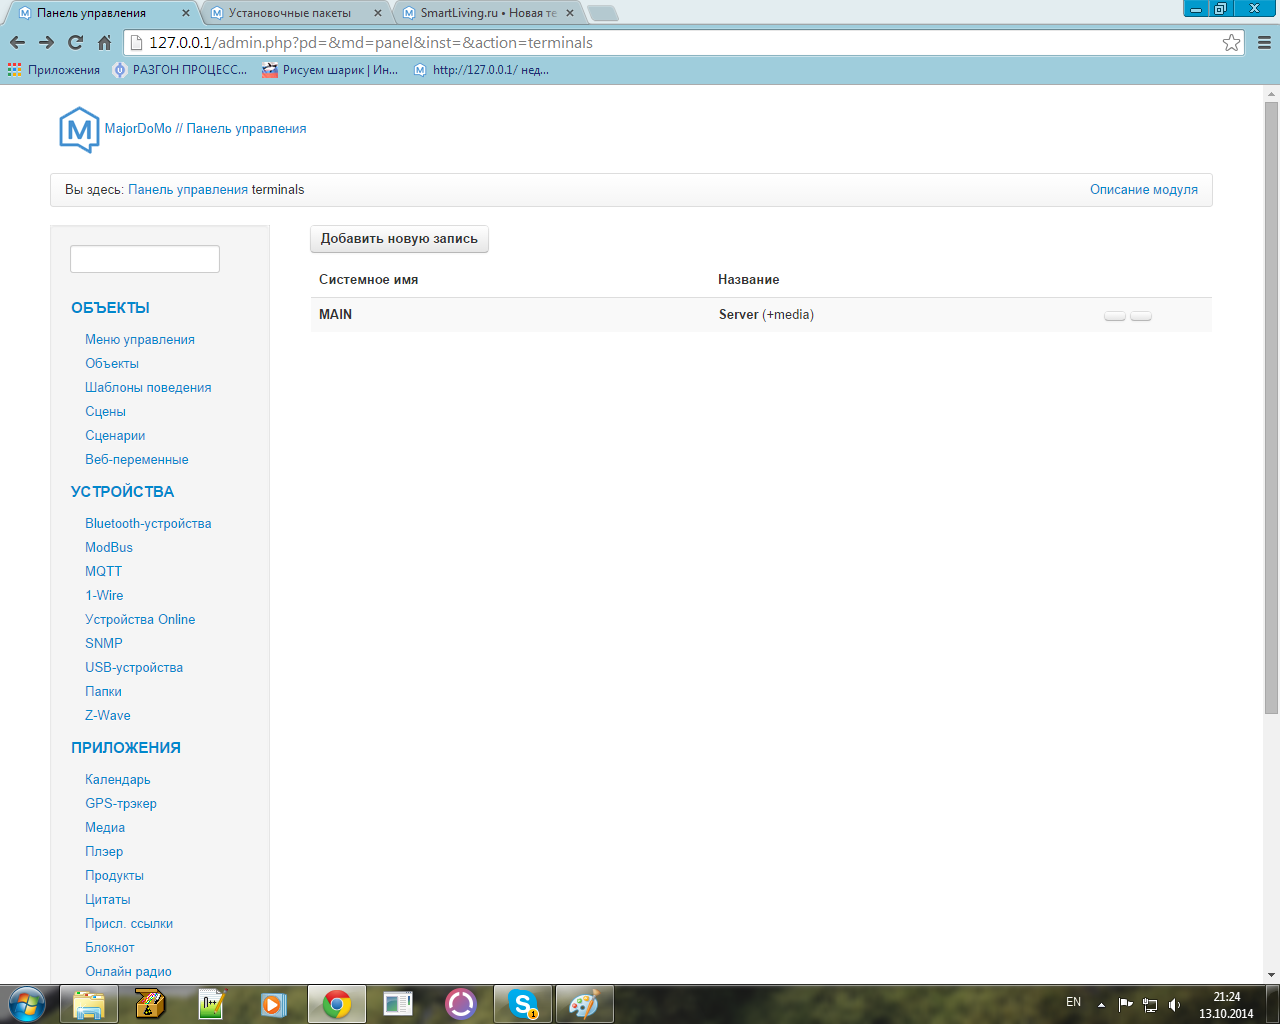Open Z-Wave in the sidebar
The width and height of the screenshot is (1280, 1024).
[108, 715]
